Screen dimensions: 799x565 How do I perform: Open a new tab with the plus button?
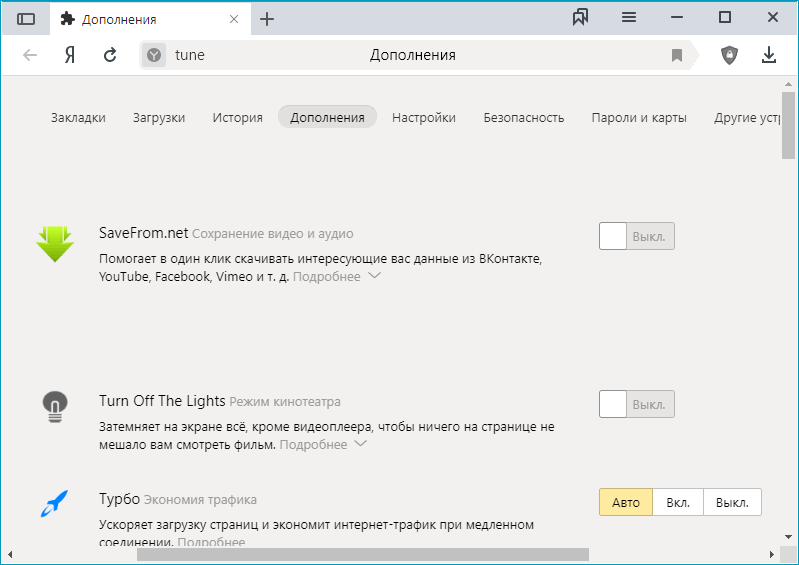[267, 19]
